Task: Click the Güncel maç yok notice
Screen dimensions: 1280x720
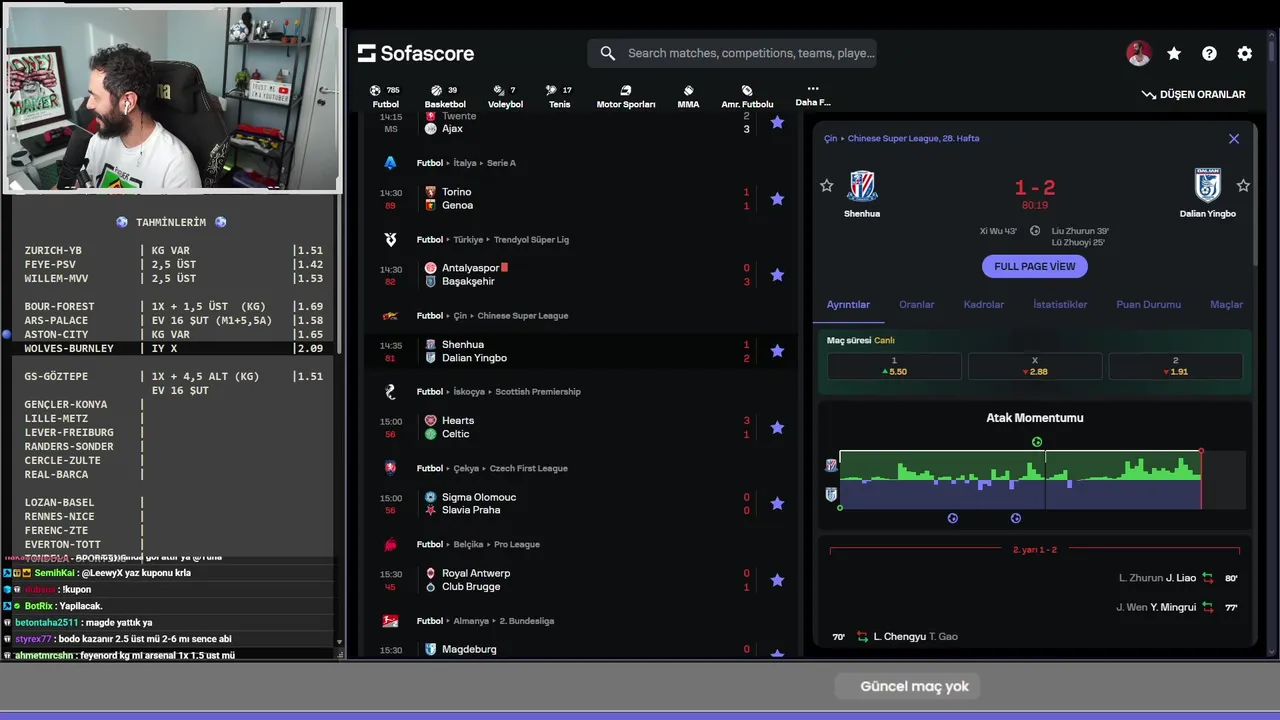Action: [x=905, y=687]
